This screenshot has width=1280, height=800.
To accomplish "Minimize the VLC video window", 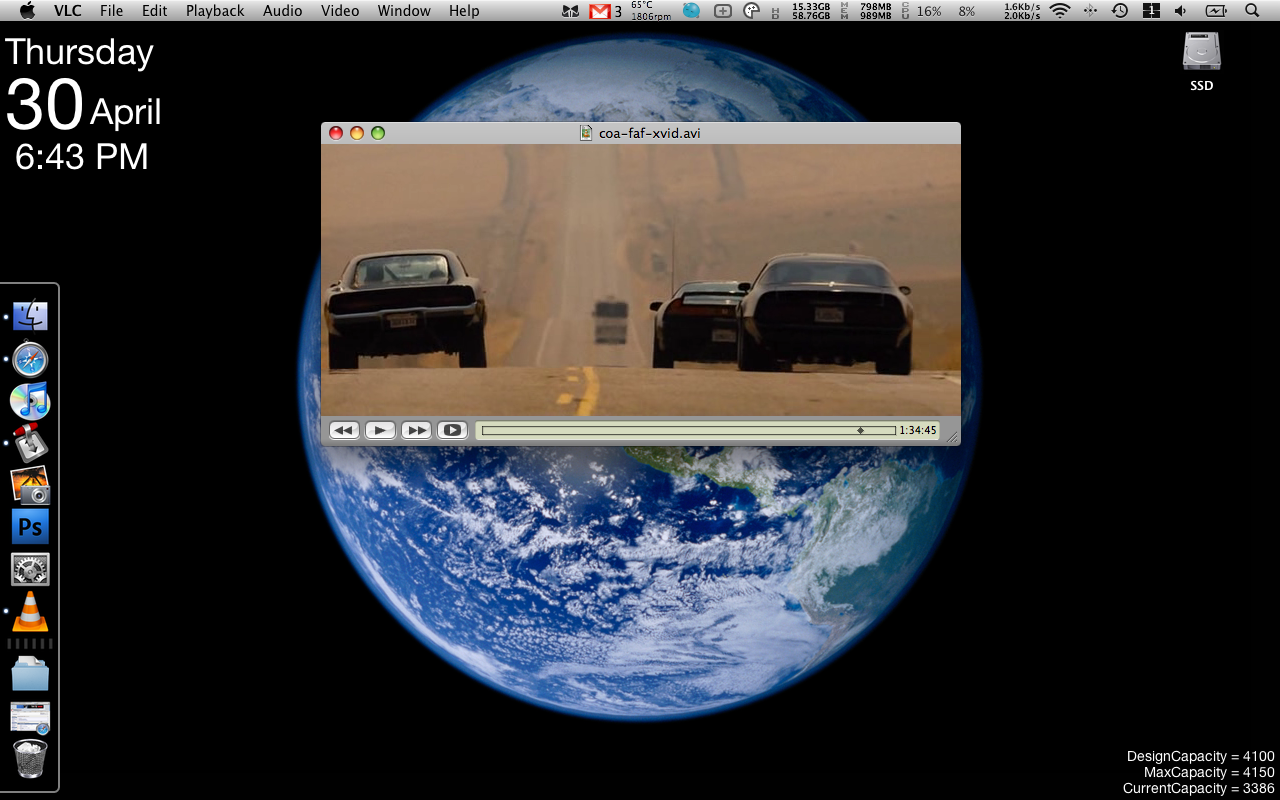I will (x=357, y=133).
